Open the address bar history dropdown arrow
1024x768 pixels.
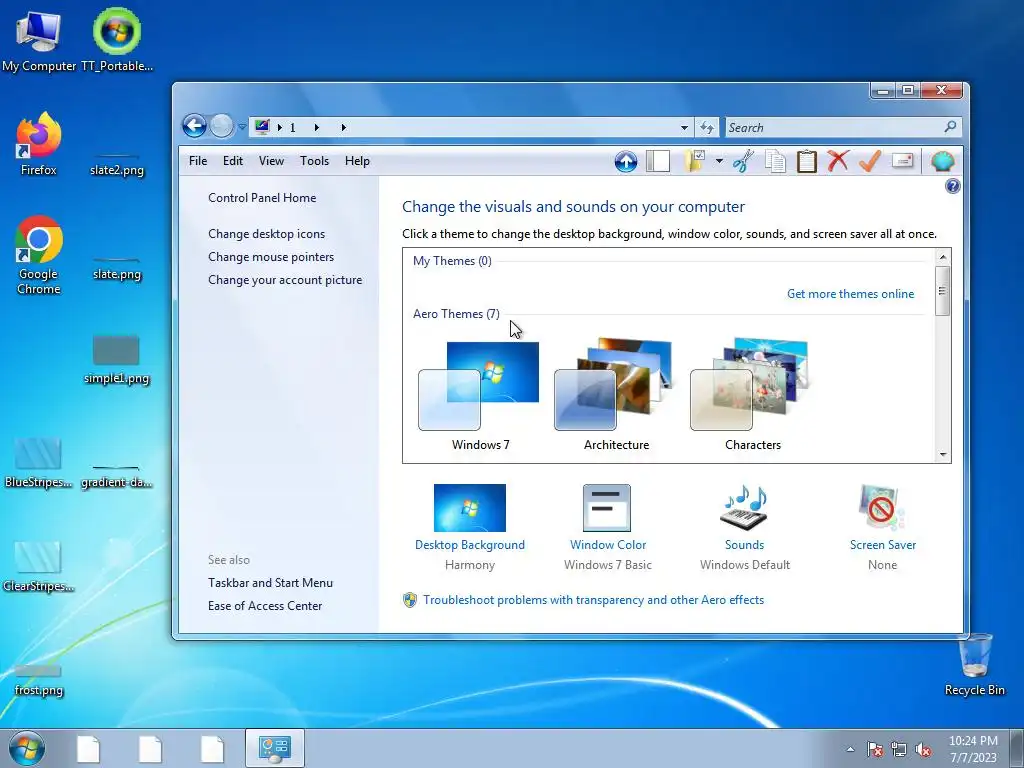(684, 127)
